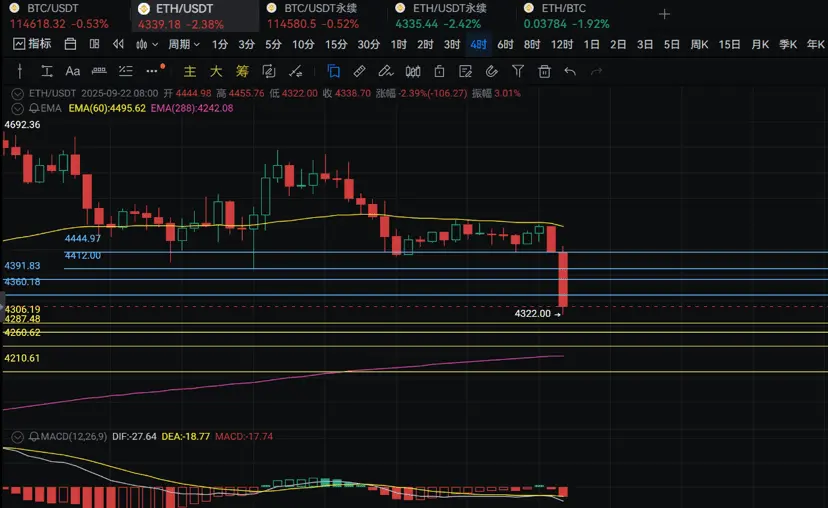Click the edit-in-frame drawing icon
828x508 pixels.
point(269,71)
